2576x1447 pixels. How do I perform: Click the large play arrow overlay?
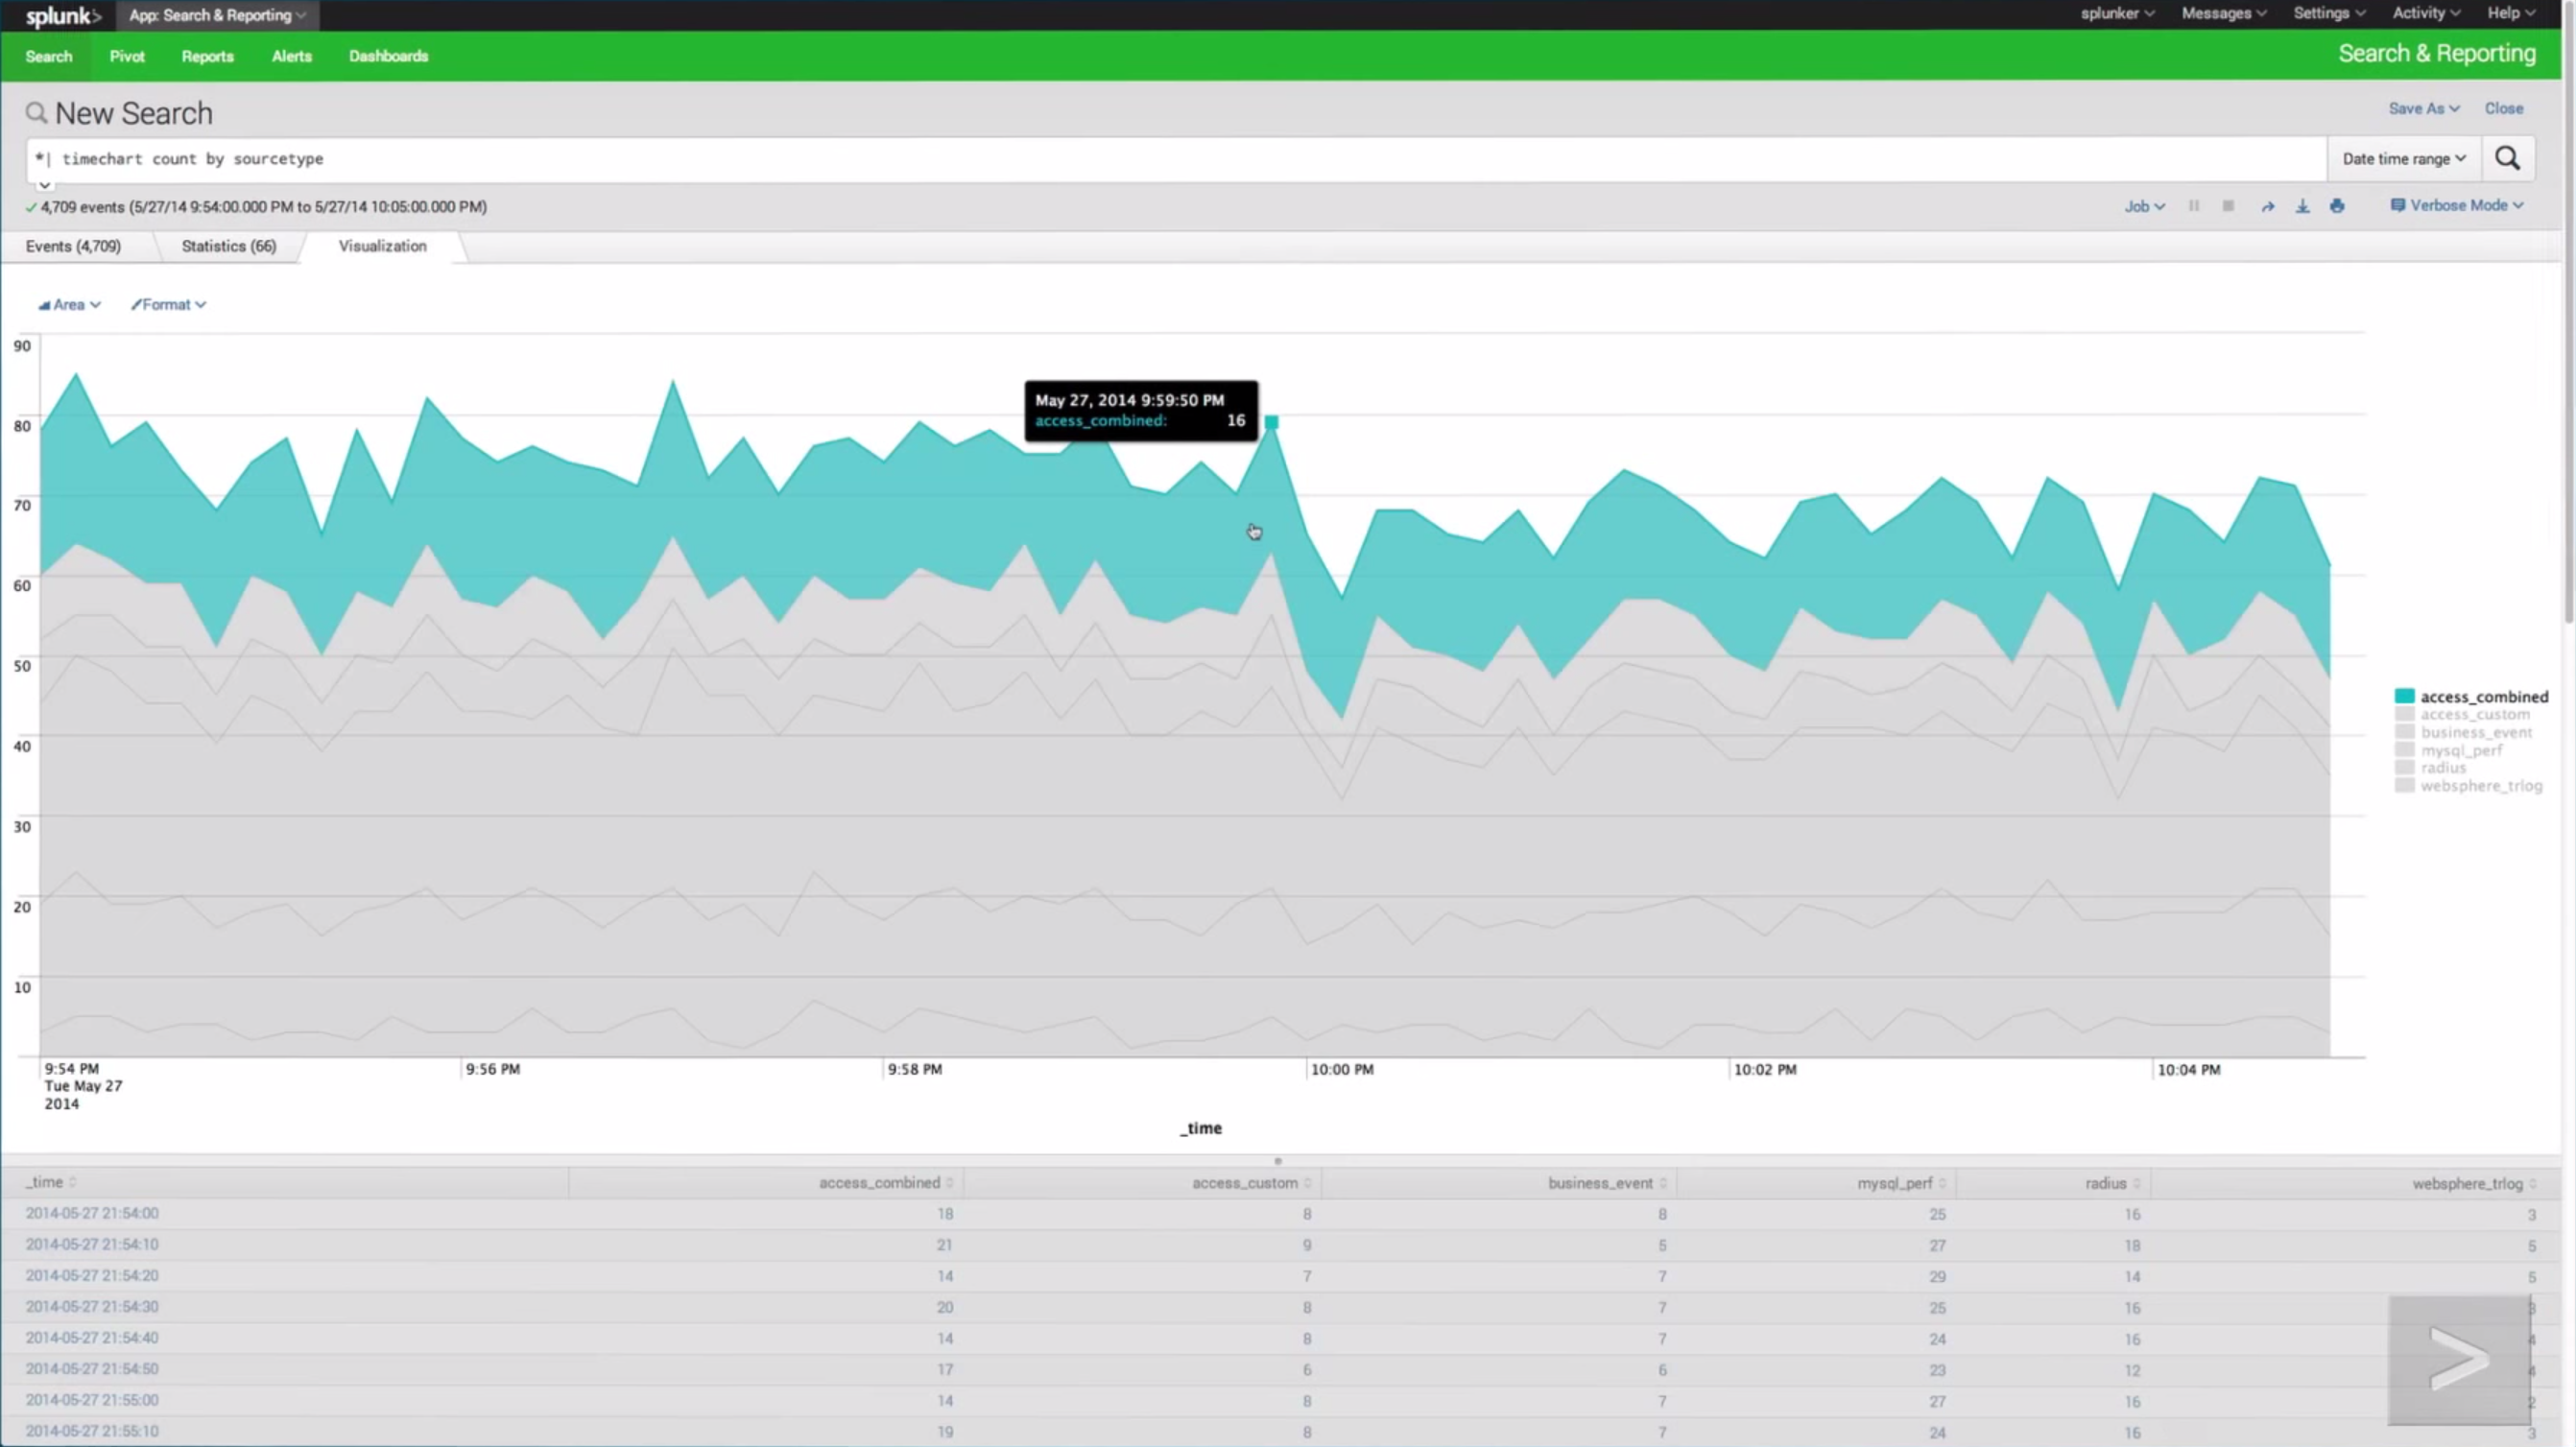[x=2458, y=1359]
